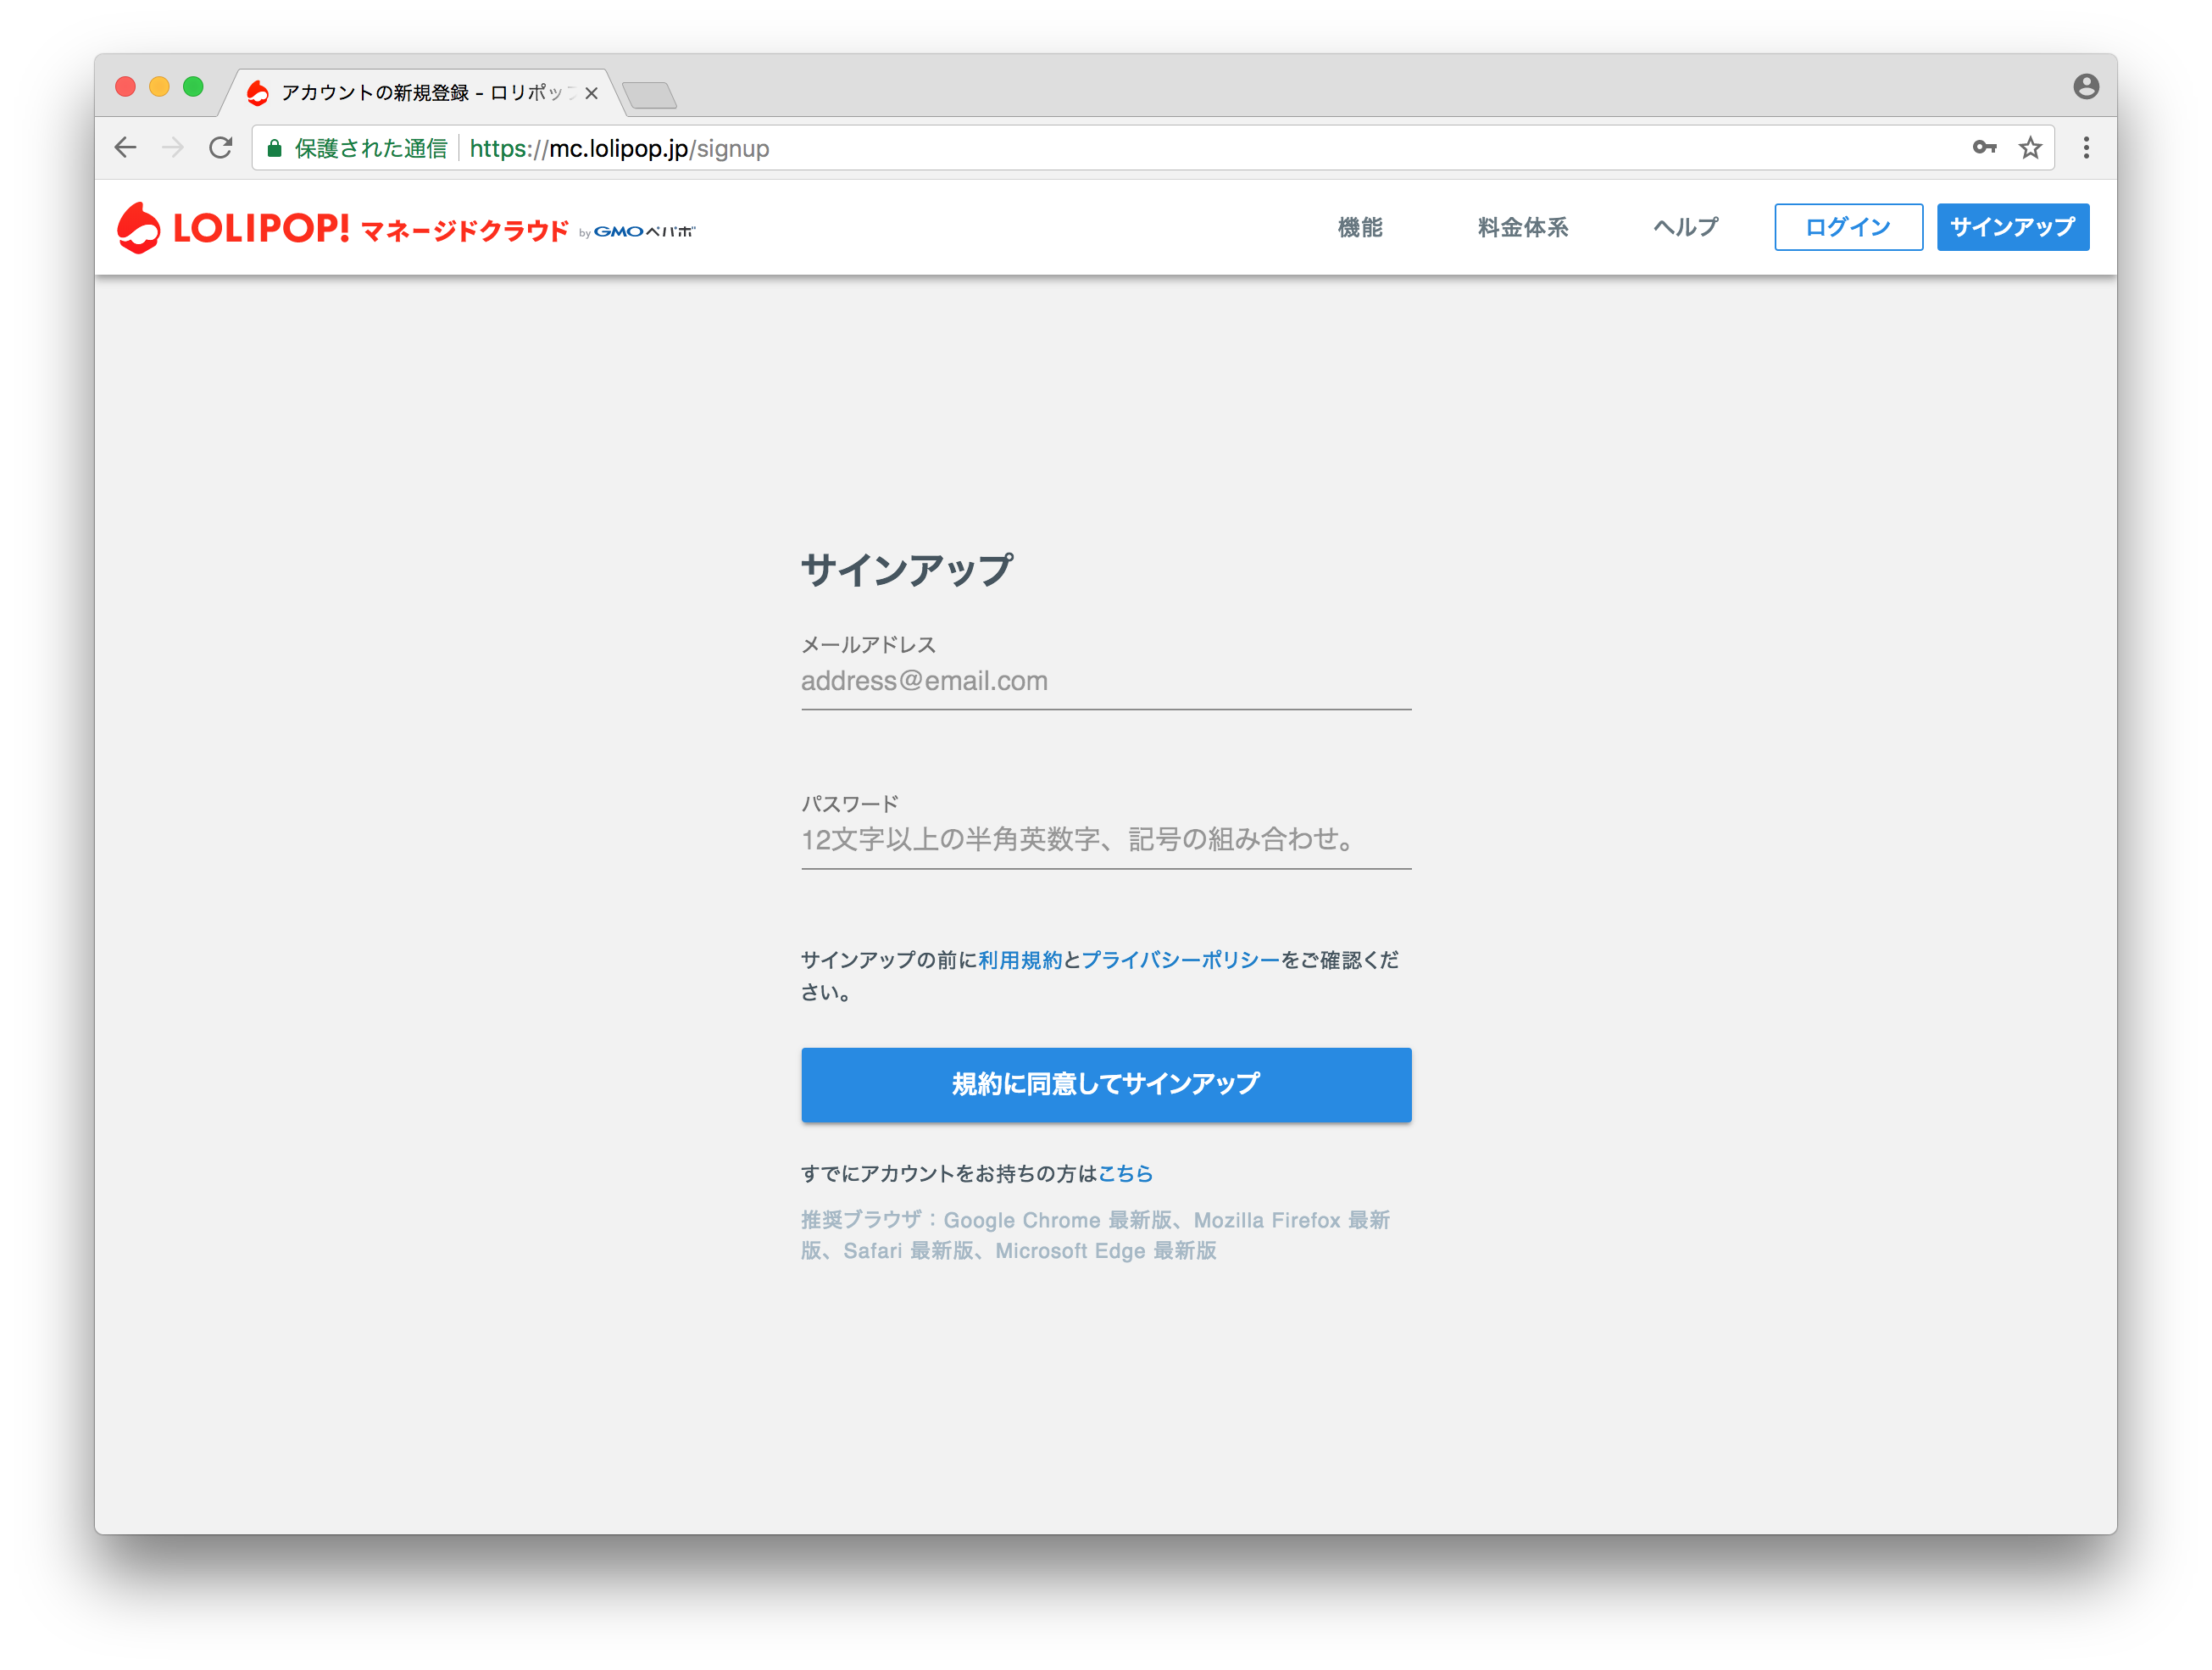Click 規約に同意してサインアップ to agree and sign up
Viewport: 2212px width, 1670px height.
pyautogui.click(x=1105, y=1084)
